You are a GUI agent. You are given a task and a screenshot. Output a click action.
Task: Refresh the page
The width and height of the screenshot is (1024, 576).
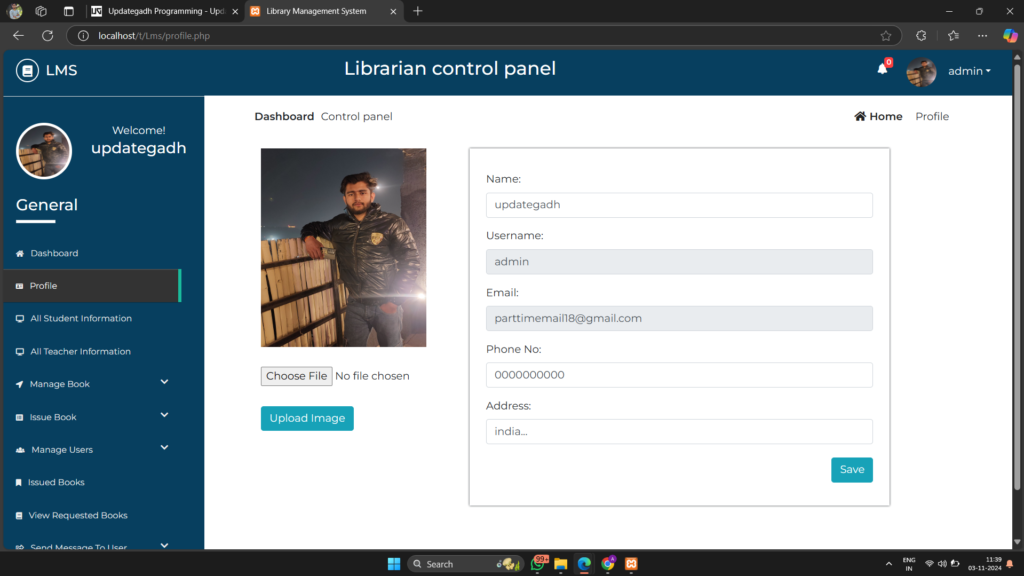pos(48,36)
